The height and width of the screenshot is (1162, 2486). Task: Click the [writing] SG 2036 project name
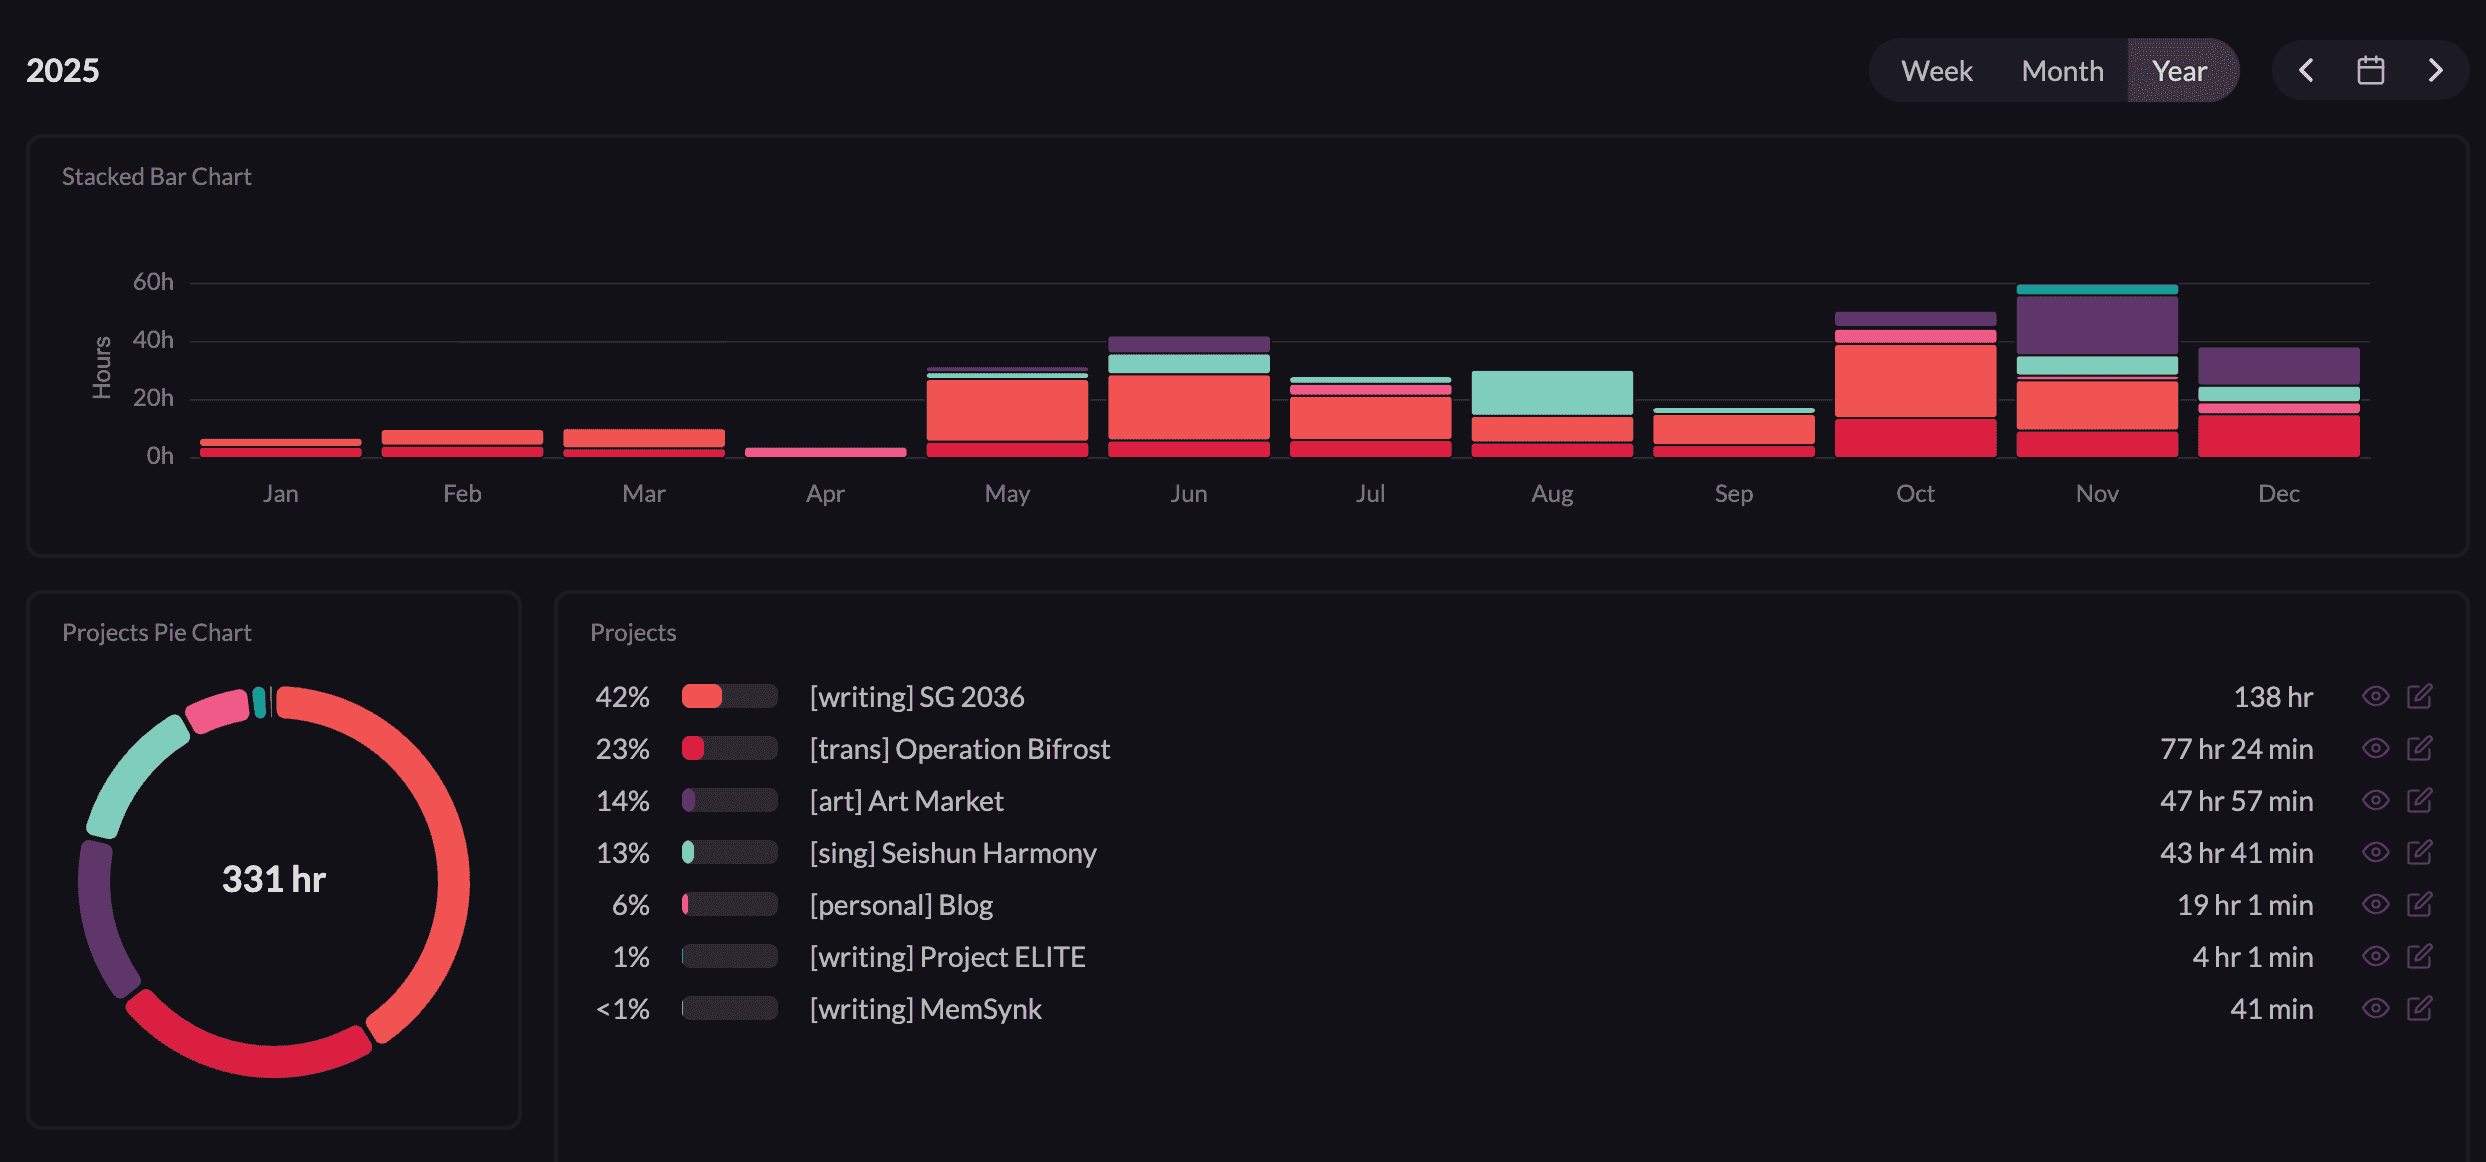[917, 696]
